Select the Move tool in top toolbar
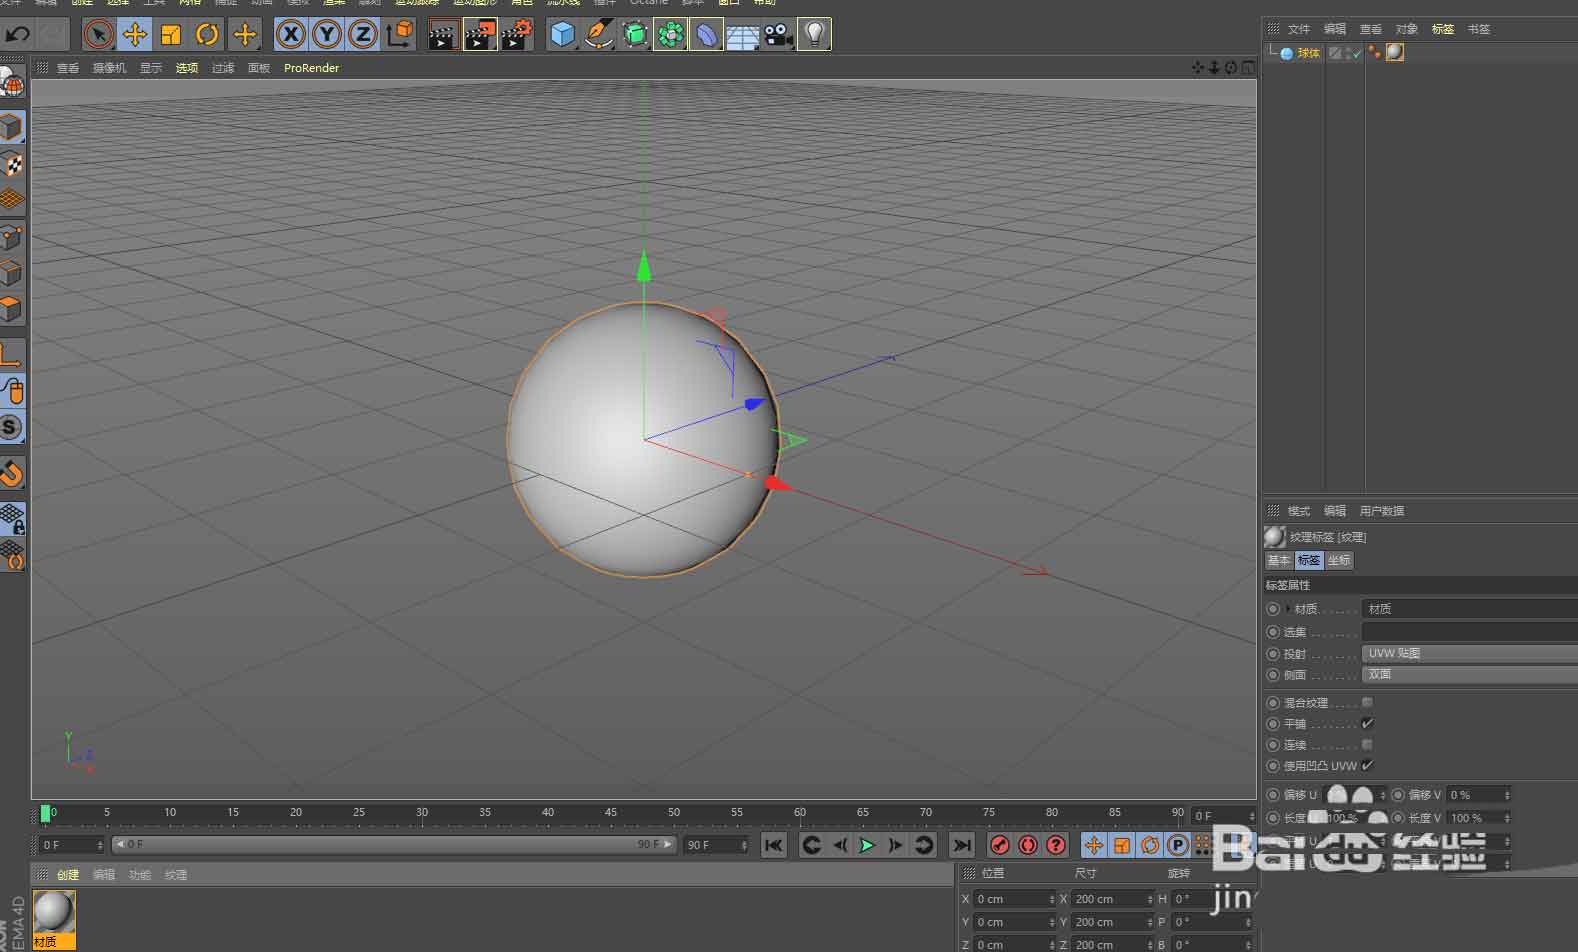1578x952 pixels. point(134,35)
